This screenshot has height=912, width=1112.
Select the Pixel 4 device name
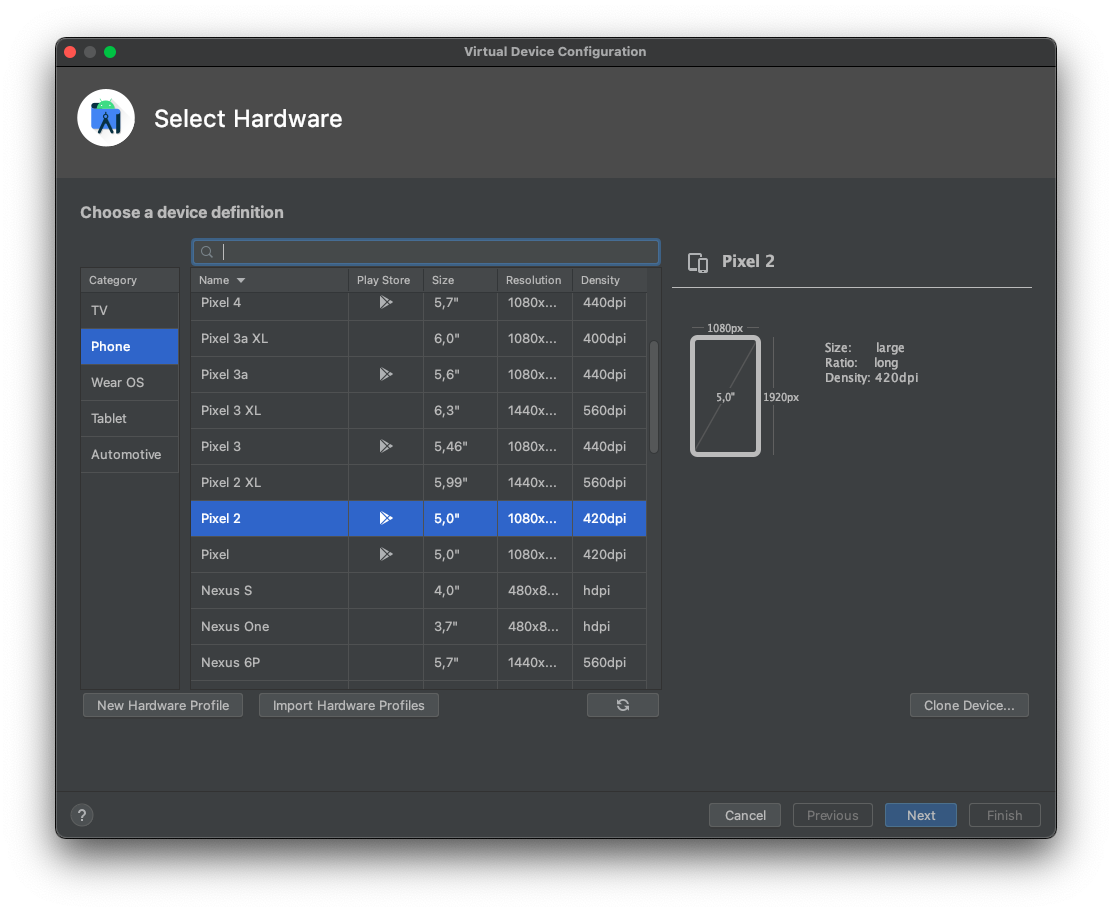click(221, 303)
